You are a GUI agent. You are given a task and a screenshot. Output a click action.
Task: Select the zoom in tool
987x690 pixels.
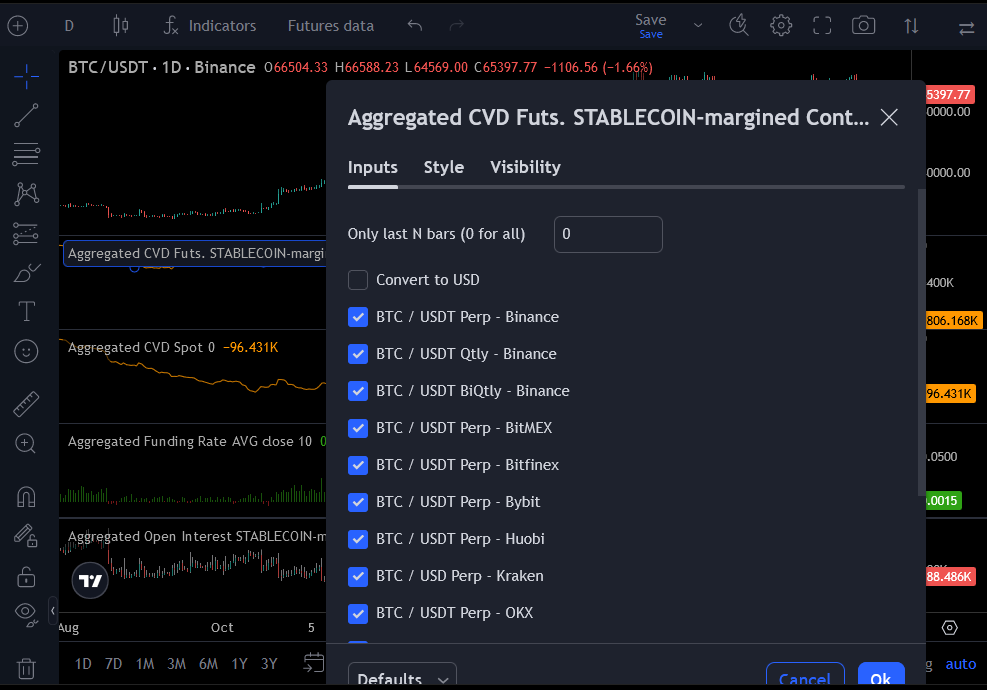click(25, 443)
